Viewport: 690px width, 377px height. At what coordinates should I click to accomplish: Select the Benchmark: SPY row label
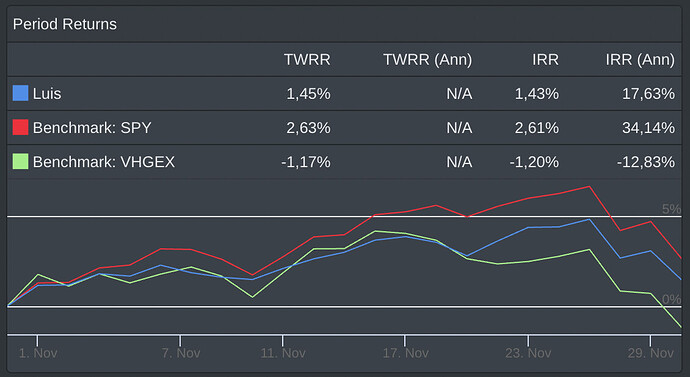point(92,128)
